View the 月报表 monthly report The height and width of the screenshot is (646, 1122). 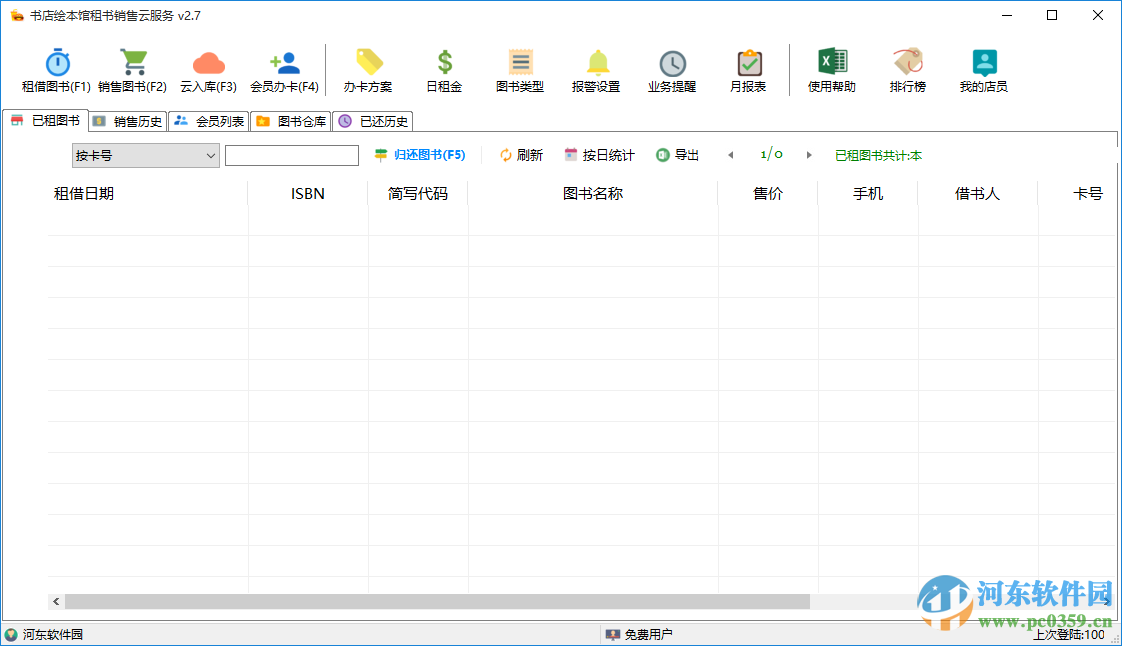point(746,68)
